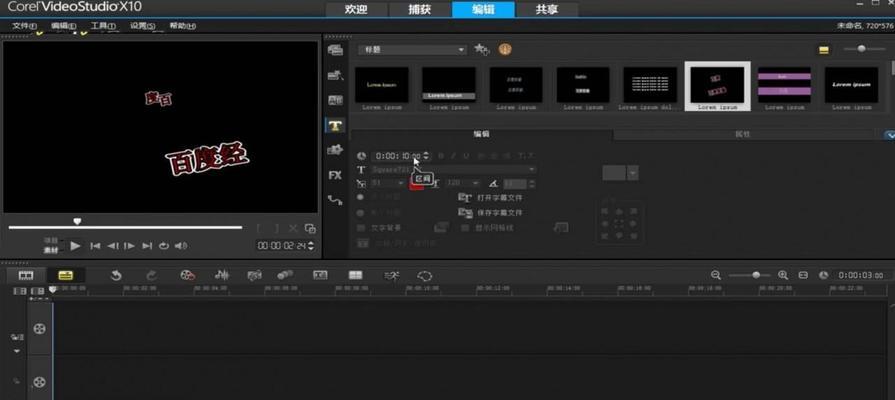Click the overlay track film reel icon

39,382
